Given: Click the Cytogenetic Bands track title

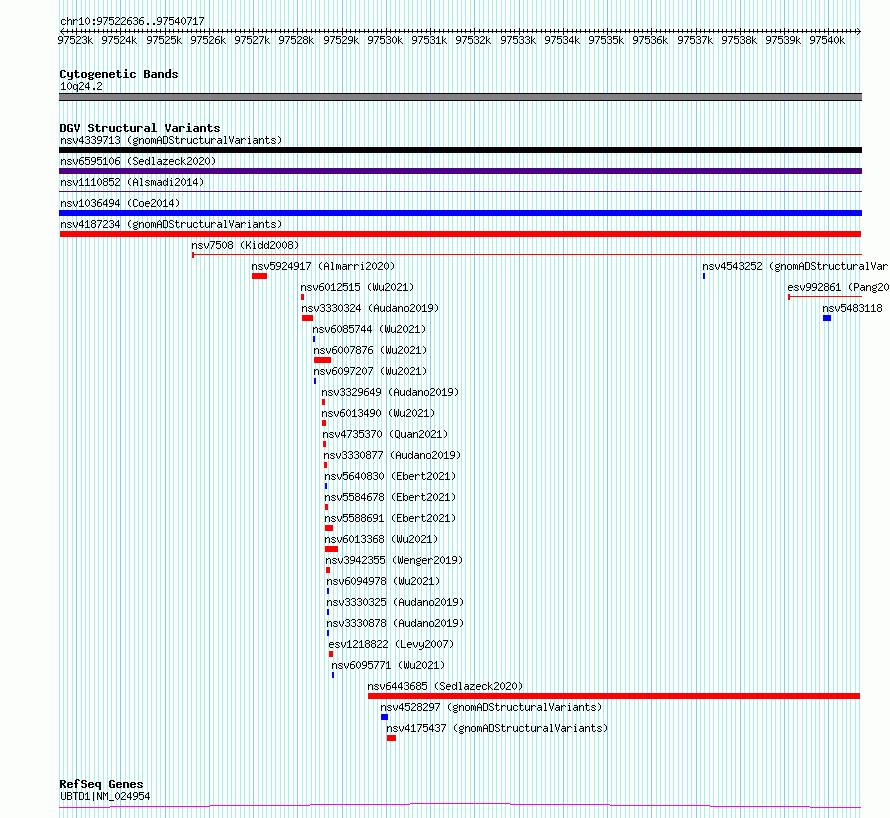Looking at the screenshot, I should (119, 74).
